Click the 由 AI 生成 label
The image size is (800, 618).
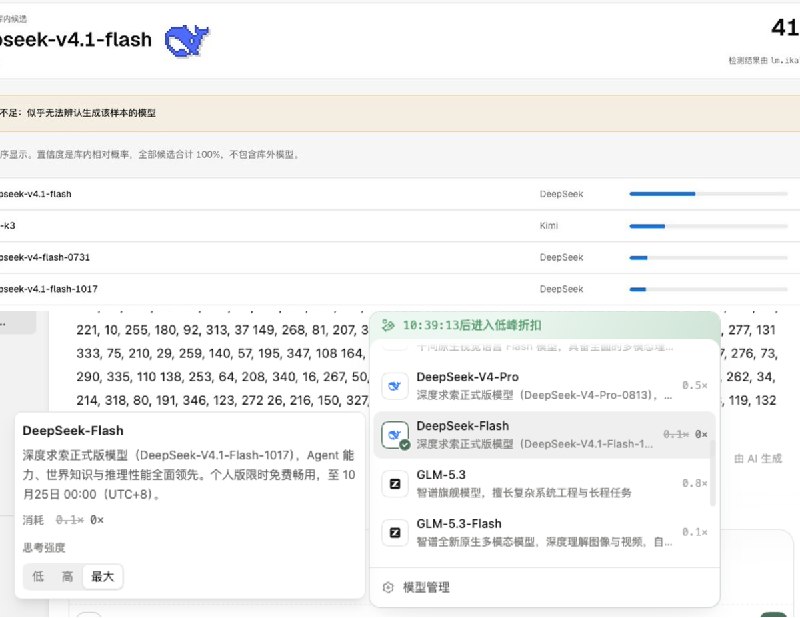click(758, 459)
